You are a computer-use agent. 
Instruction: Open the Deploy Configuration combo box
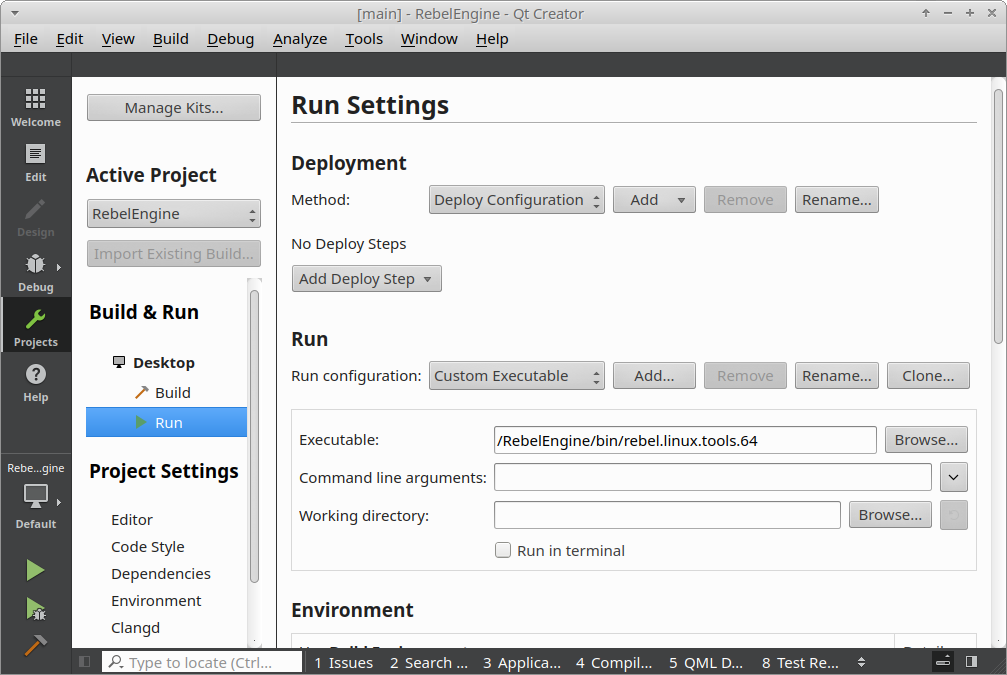pyautogui.click(x=516, y=200)
